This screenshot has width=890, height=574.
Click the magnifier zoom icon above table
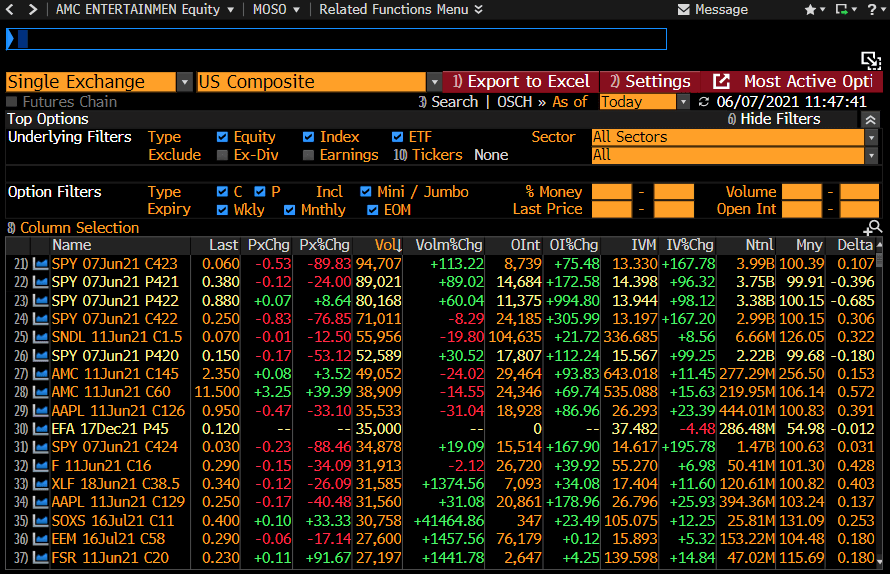click(873, 228)
